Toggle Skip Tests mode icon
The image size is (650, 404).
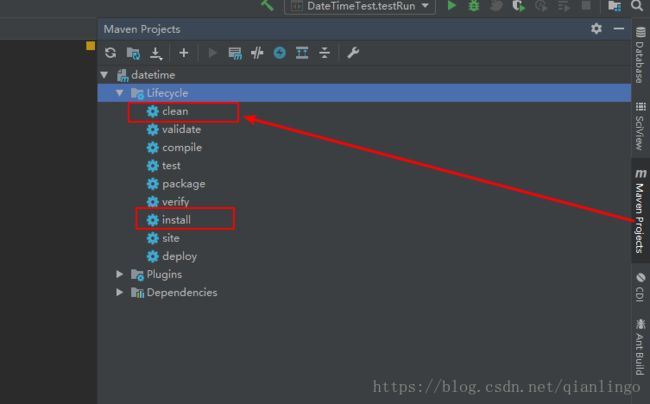[280, 53]
